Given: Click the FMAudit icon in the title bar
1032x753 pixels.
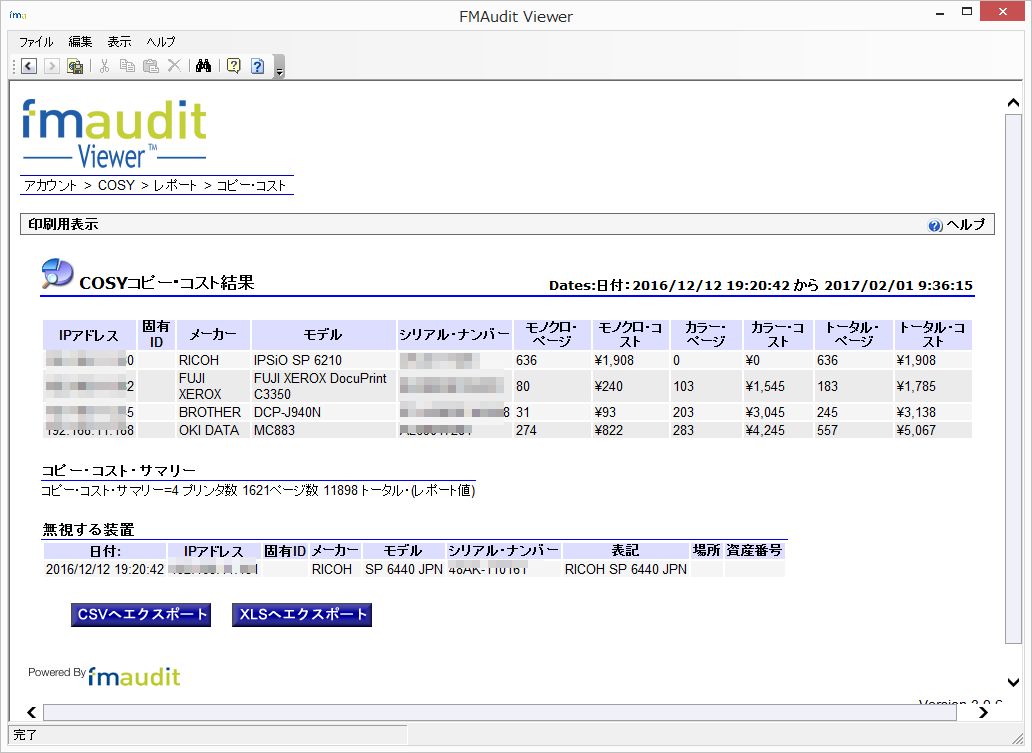Looking at the screenshot, I should tap(18, 14).
